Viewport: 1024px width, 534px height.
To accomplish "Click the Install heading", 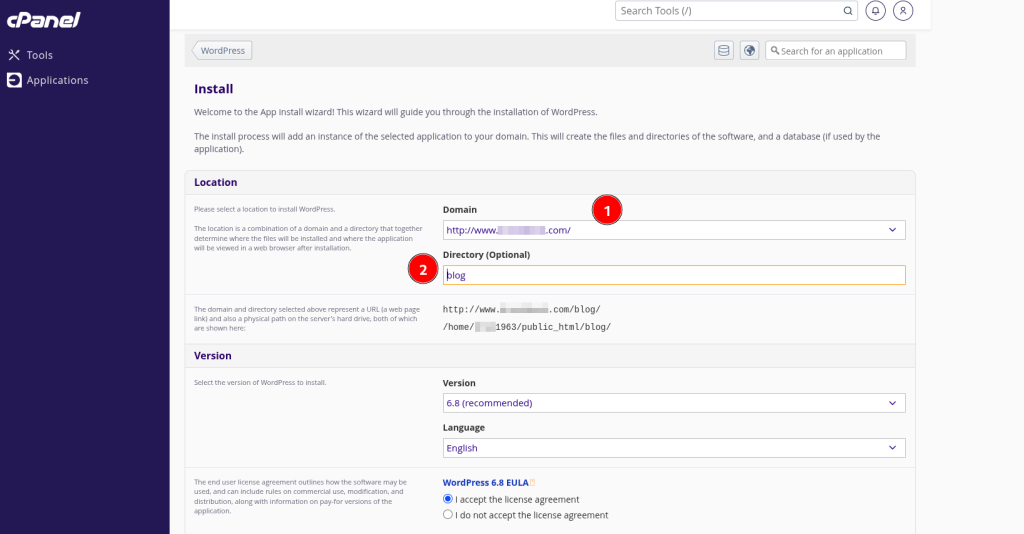I will [214, 89].
